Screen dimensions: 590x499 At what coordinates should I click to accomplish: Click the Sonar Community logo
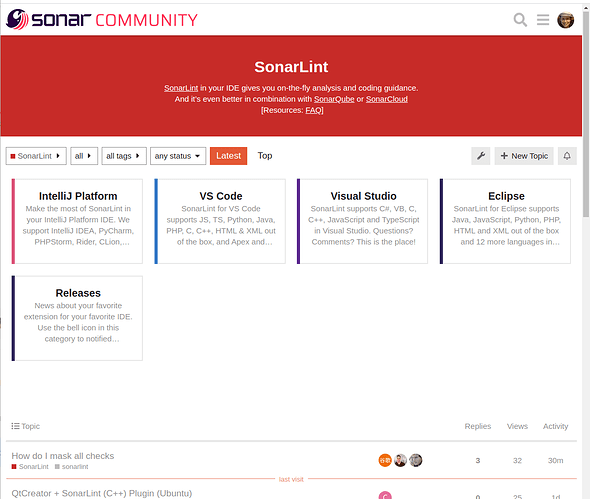(102, 20)
